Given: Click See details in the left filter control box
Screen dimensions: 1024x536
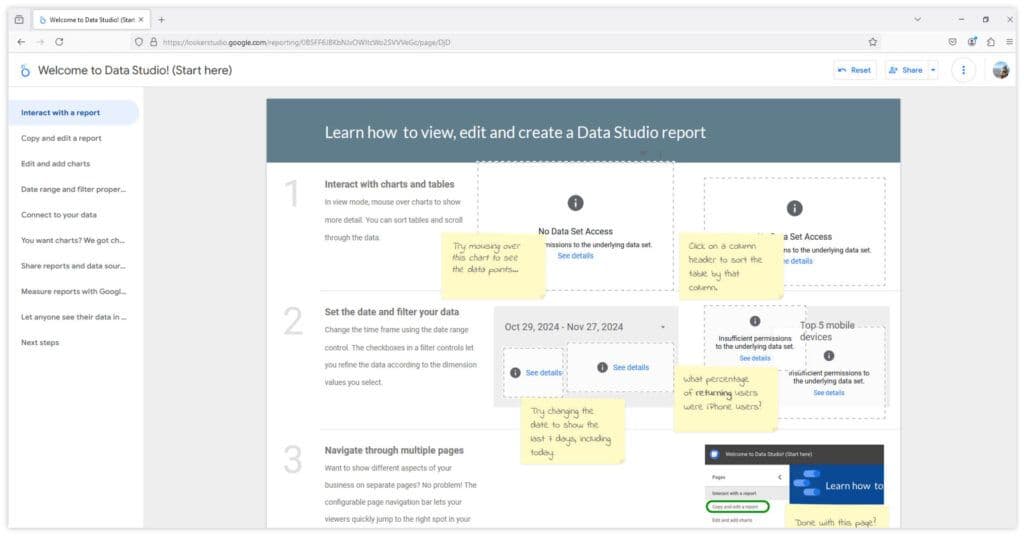Looking at the screenshot, I should point(543,373).
